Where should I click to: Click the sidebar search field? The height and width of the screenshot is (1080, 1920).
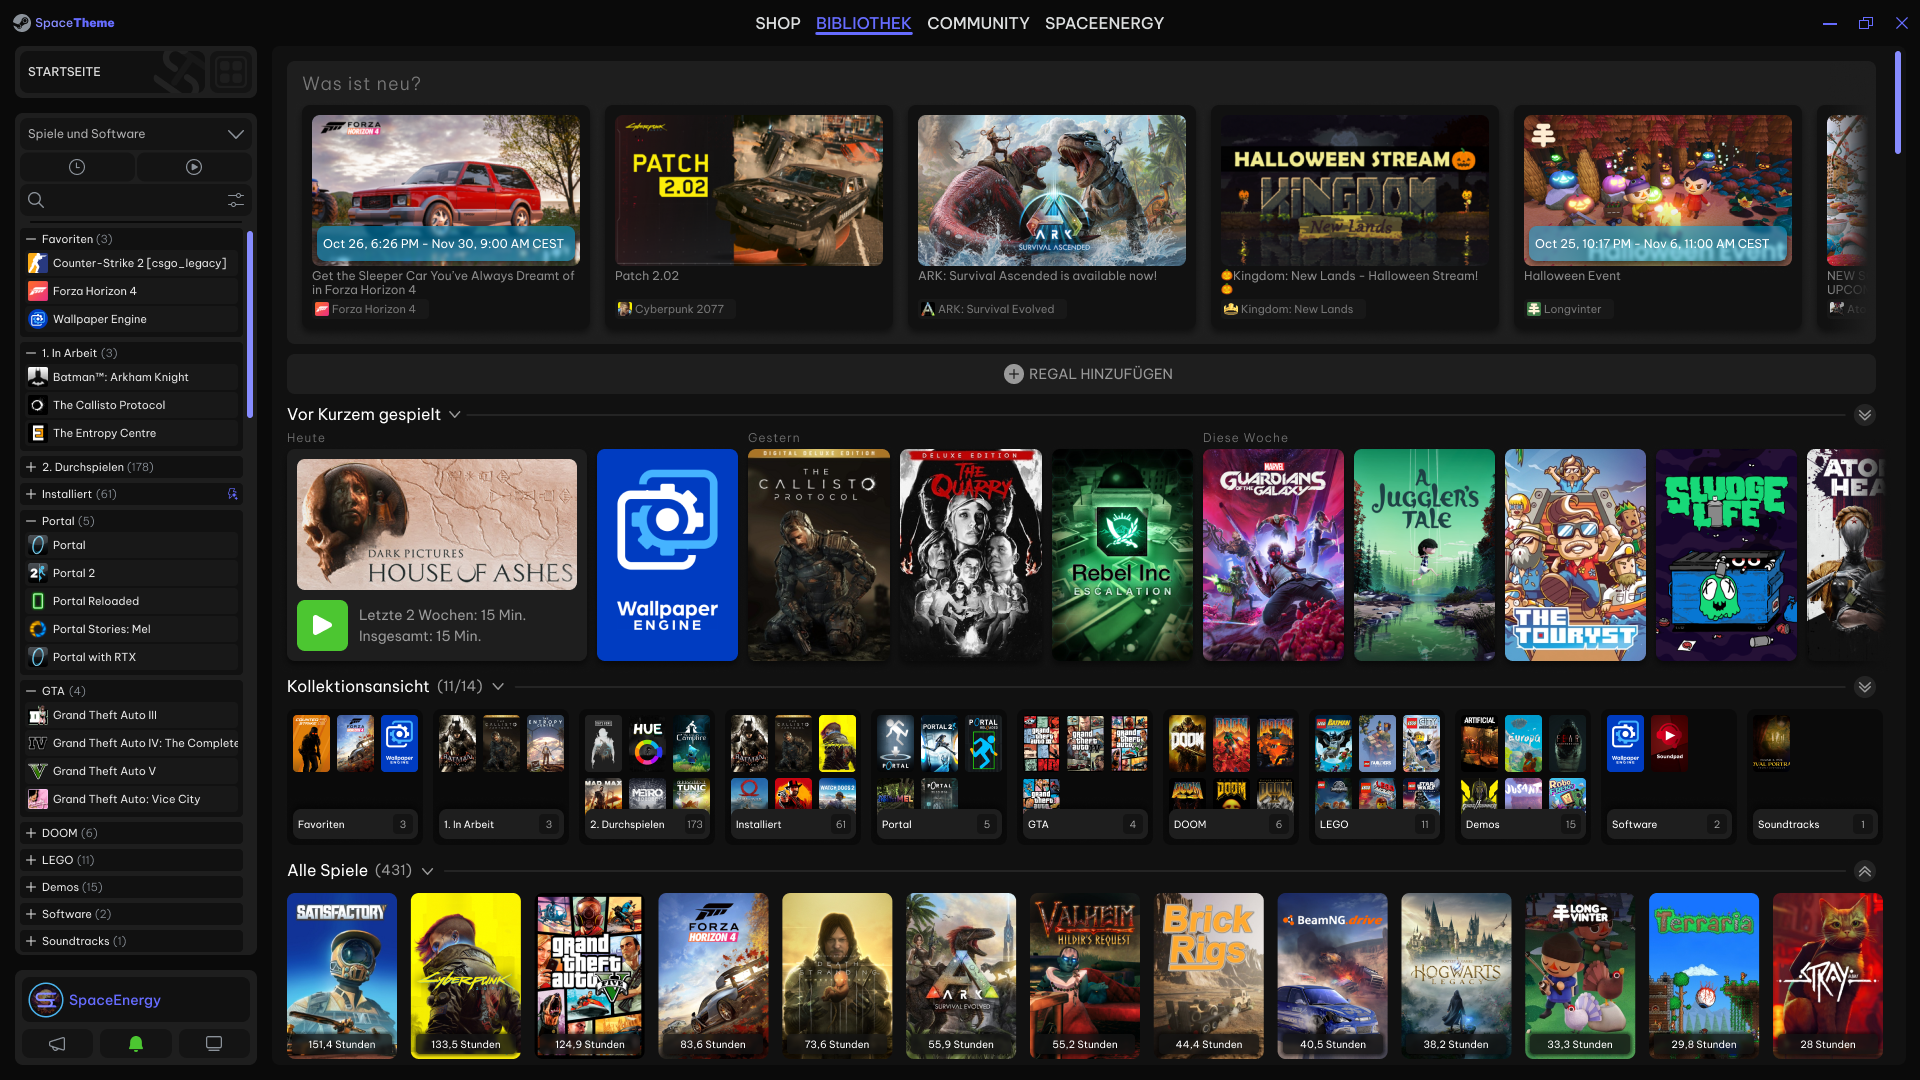click(x=130, y=200)
